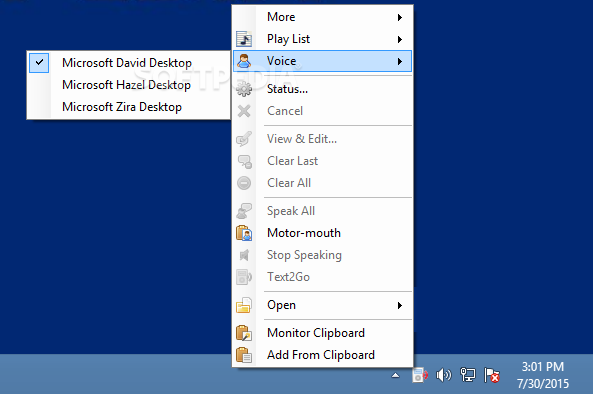Screen dimensions: 593x394
Task: Choose Play List menu entry
Action: 323,39
